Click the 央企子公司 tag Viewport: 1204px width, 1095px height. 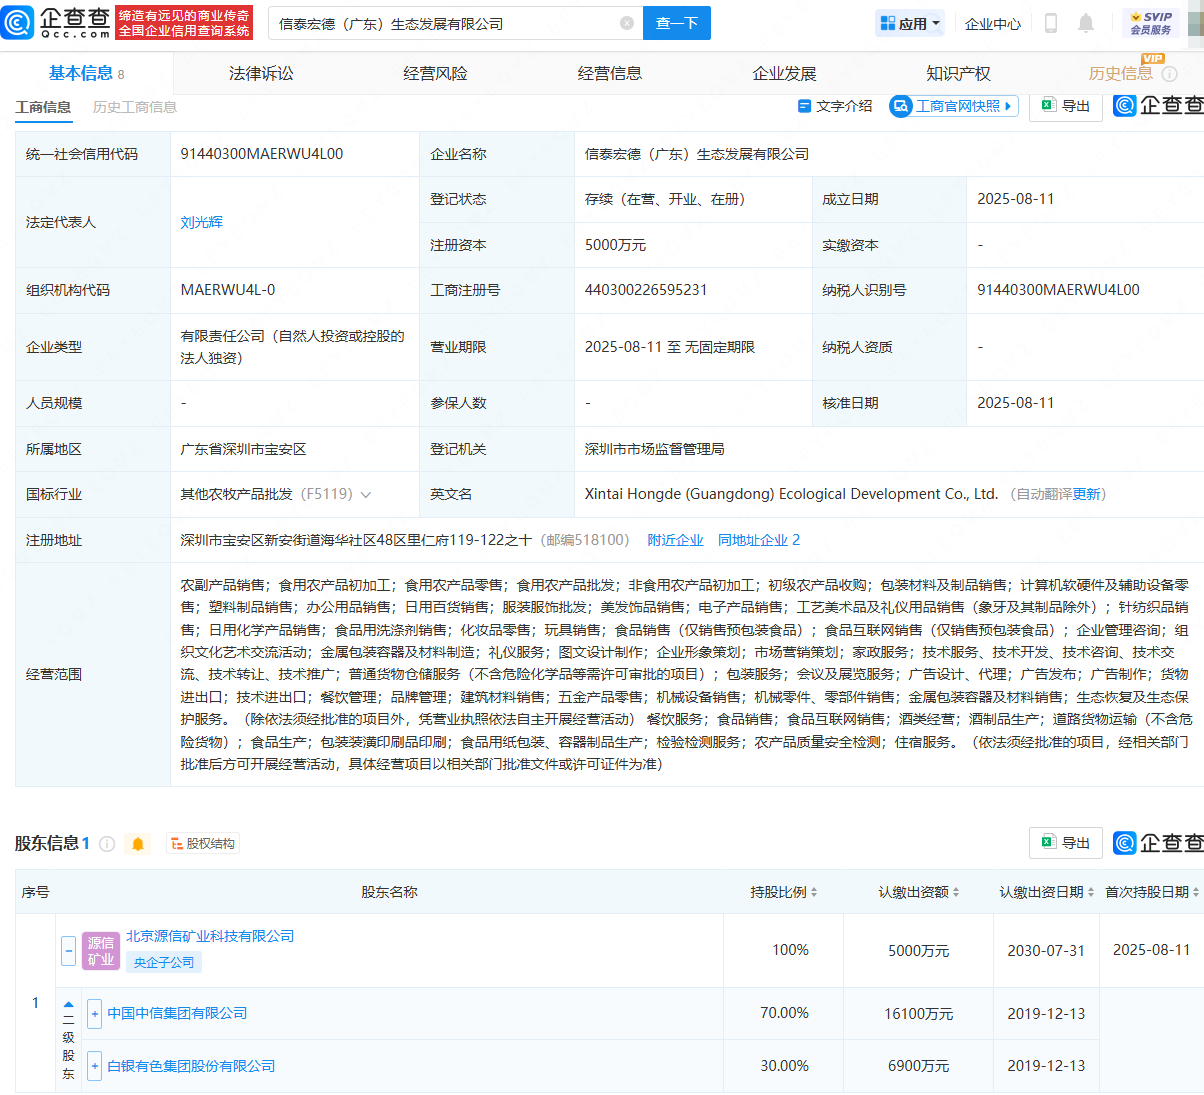point(164,962)
